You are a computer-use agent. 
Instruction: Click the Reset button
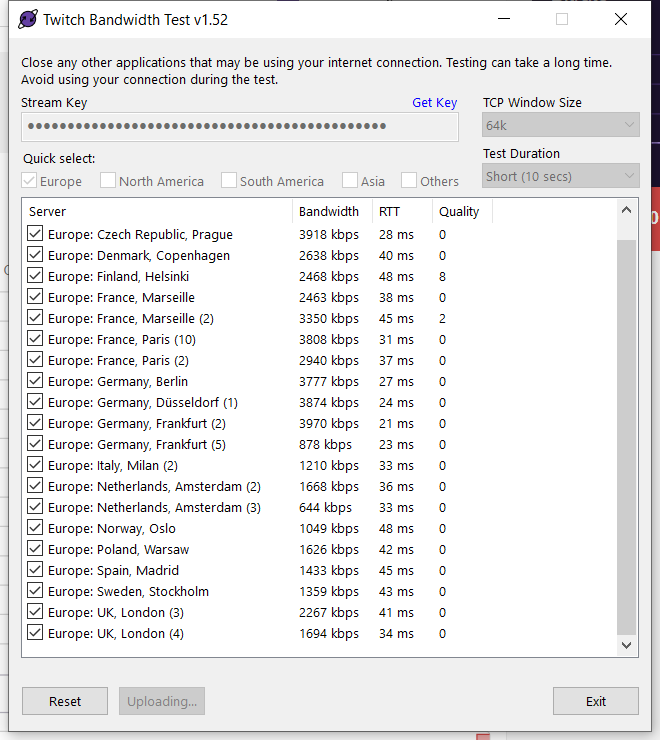pos(65,701)
